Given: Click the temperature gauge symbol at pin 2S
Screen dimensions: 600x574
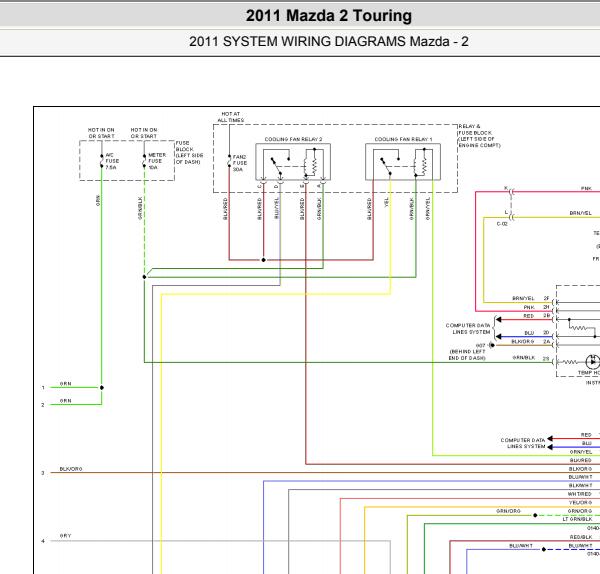Looking at the screenshot, I should click(593, 362).
